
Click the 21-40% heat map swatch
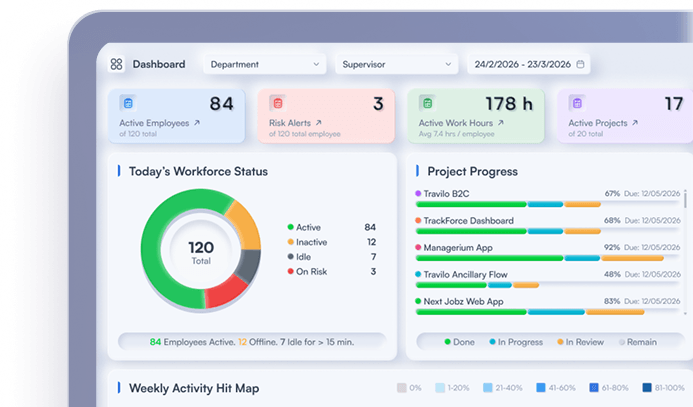click(487, 388)
